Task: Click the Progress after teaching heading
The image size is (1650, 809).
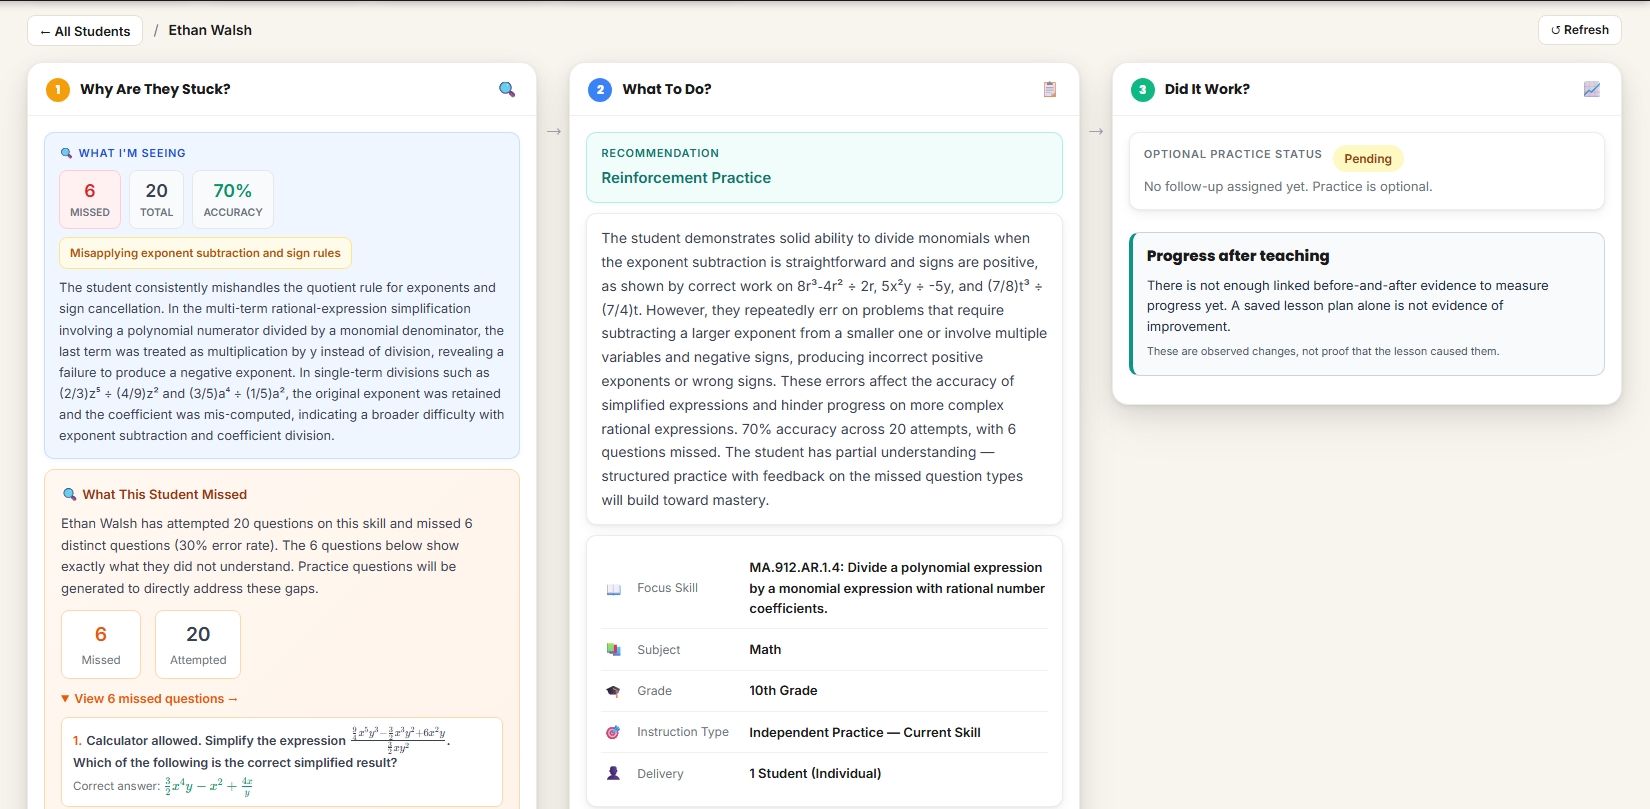Action: pos(1238,256)
